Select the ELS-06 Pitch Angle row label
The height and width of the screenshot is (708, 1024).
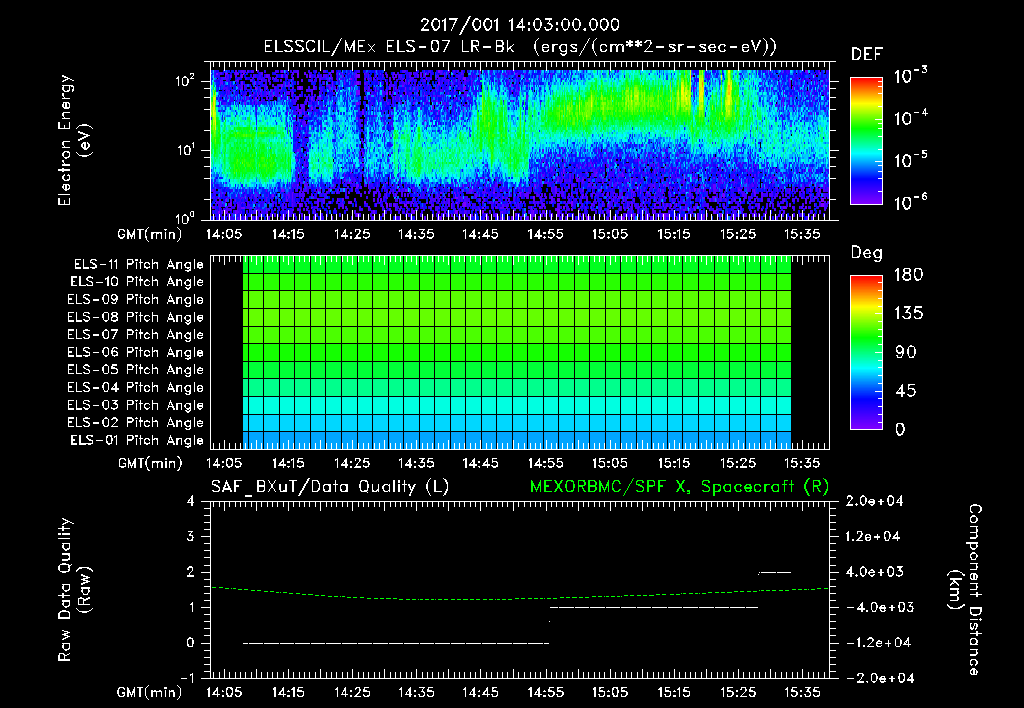coord(135,353)
